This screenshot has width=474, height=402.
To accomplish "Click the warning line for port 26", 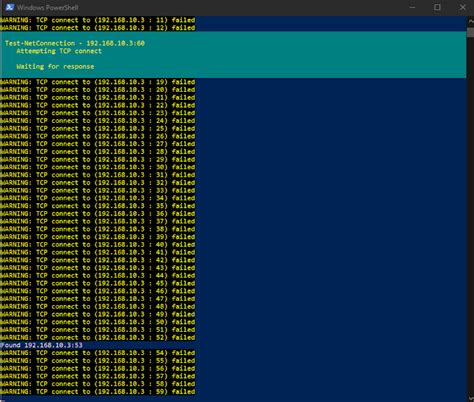I will click(98, 136).
